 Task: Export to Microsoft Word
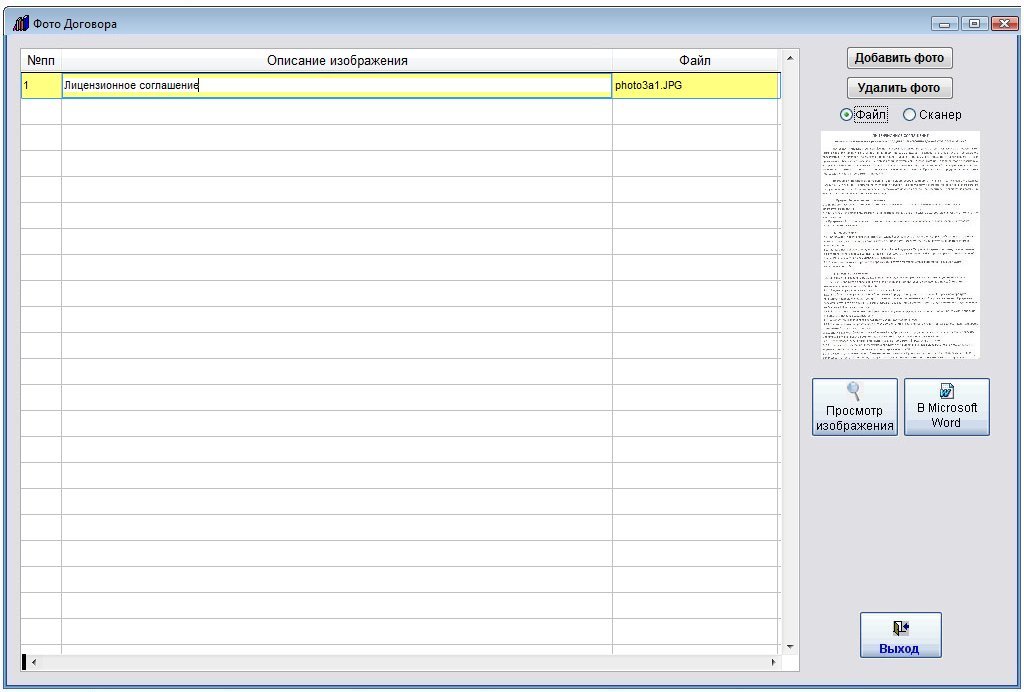(946, 407)
